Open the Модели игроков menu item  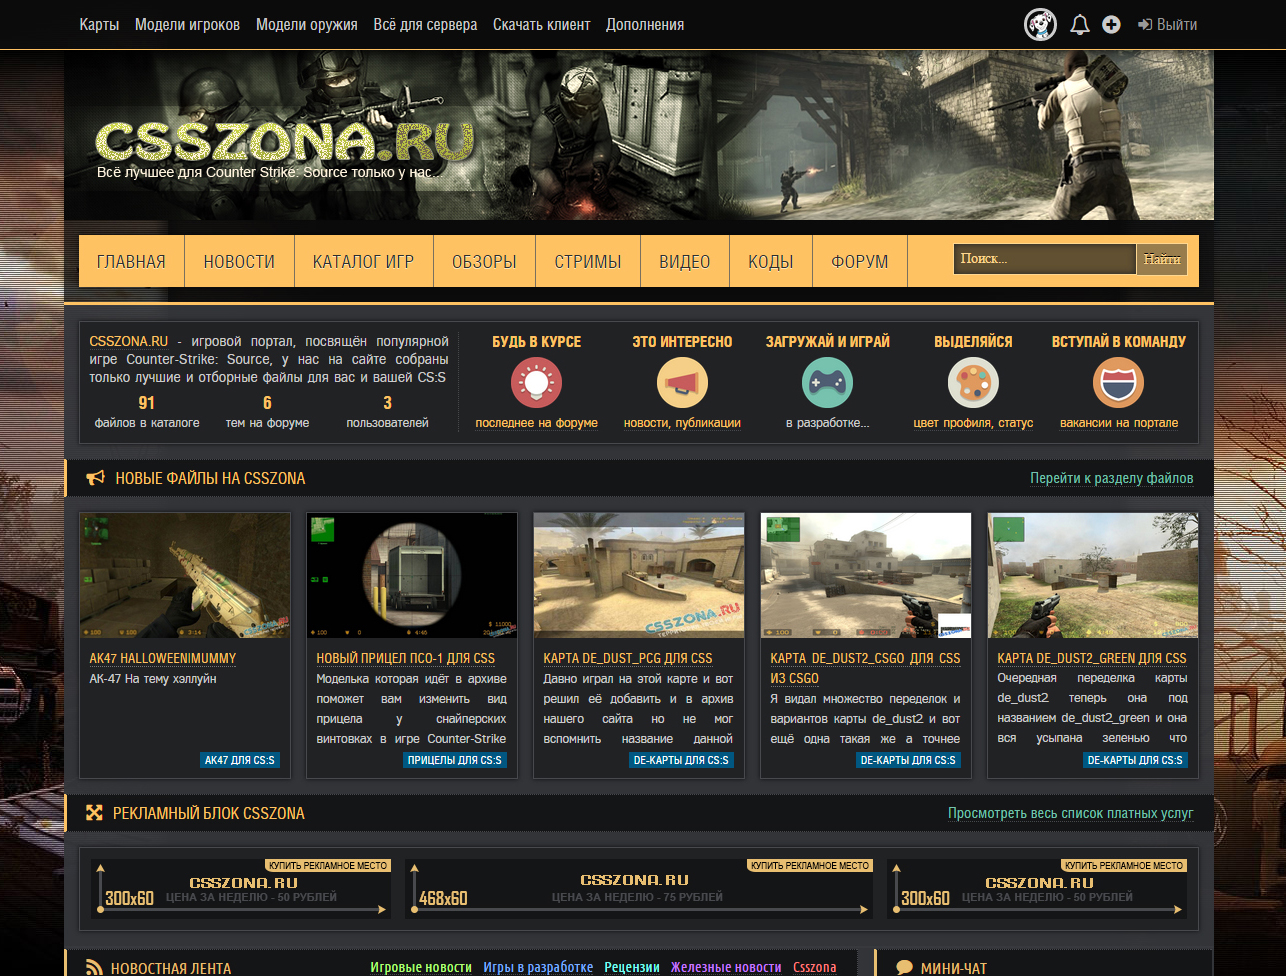coord(187,24)
